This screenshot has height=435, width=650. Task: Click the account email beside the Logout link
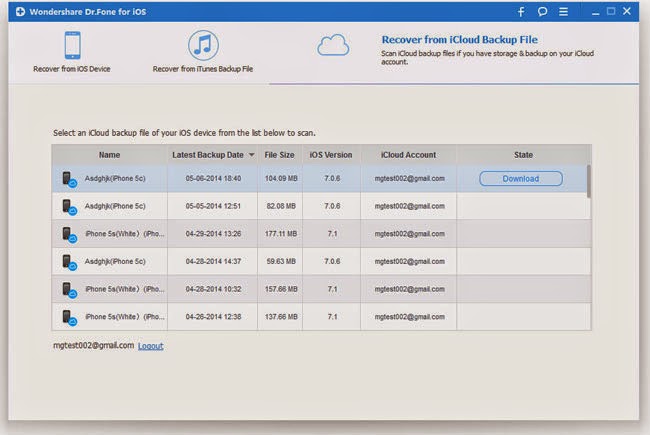point(93,345)
